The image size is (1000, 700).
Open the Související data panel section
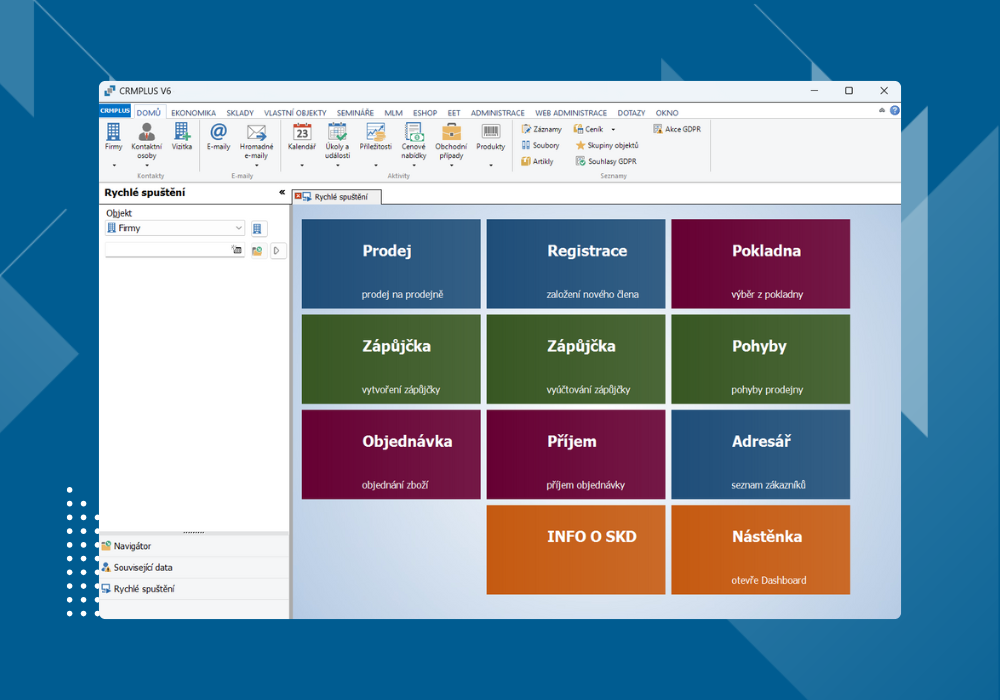[194, 567]
